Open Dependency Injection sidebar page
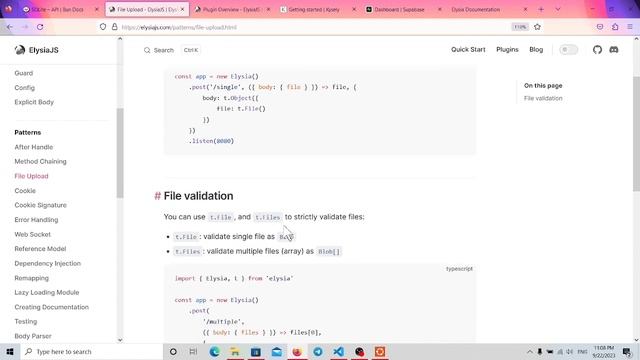The width and height of the screenshot is (640, 360). tap(47, 263)
